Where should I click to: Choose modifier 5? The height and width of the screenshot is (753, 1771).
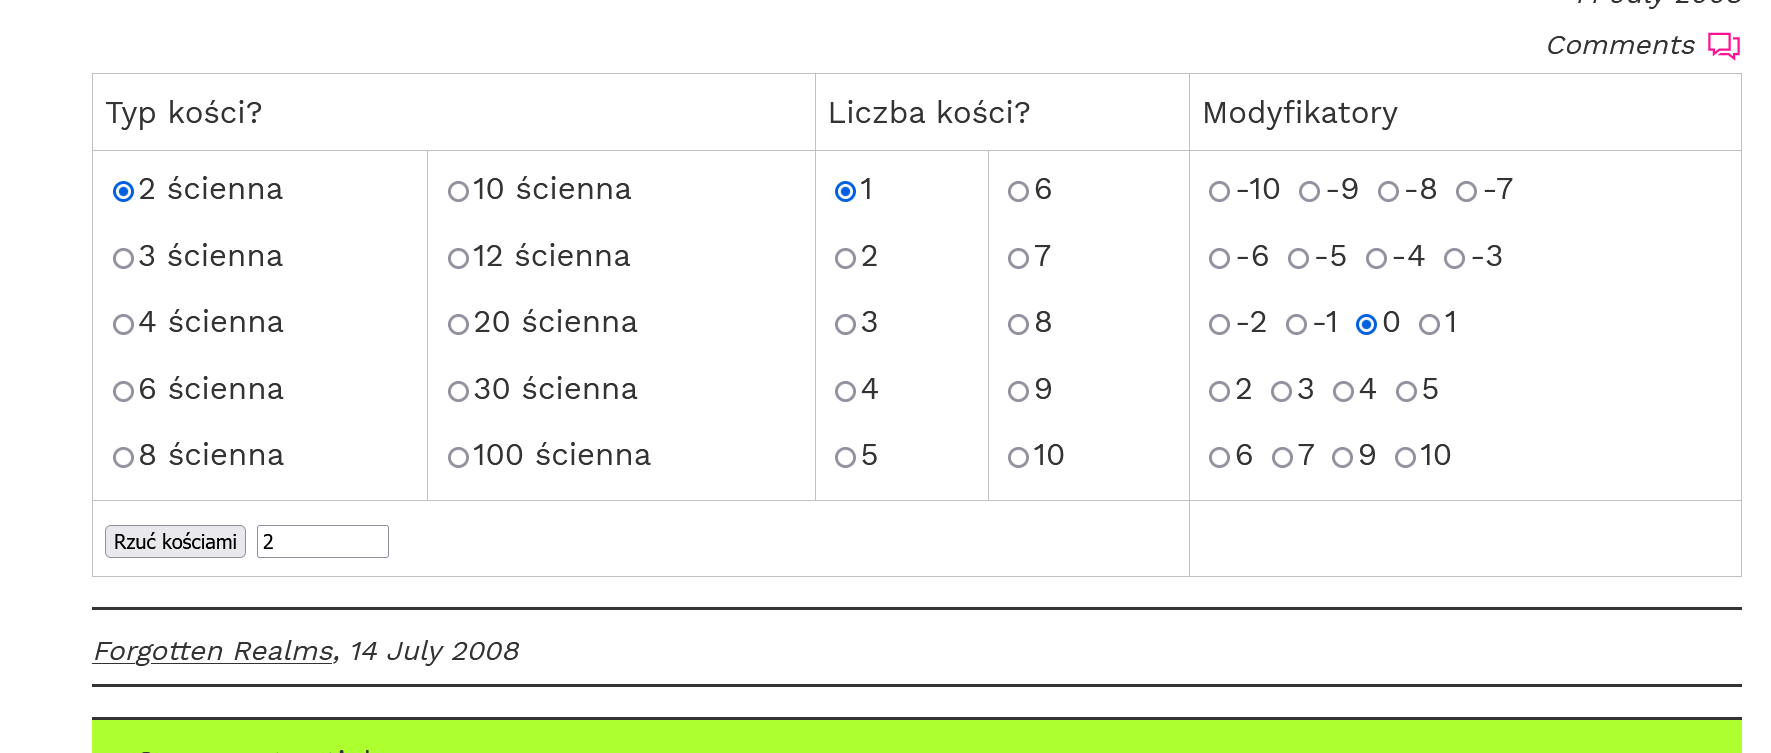(1407, 391)
